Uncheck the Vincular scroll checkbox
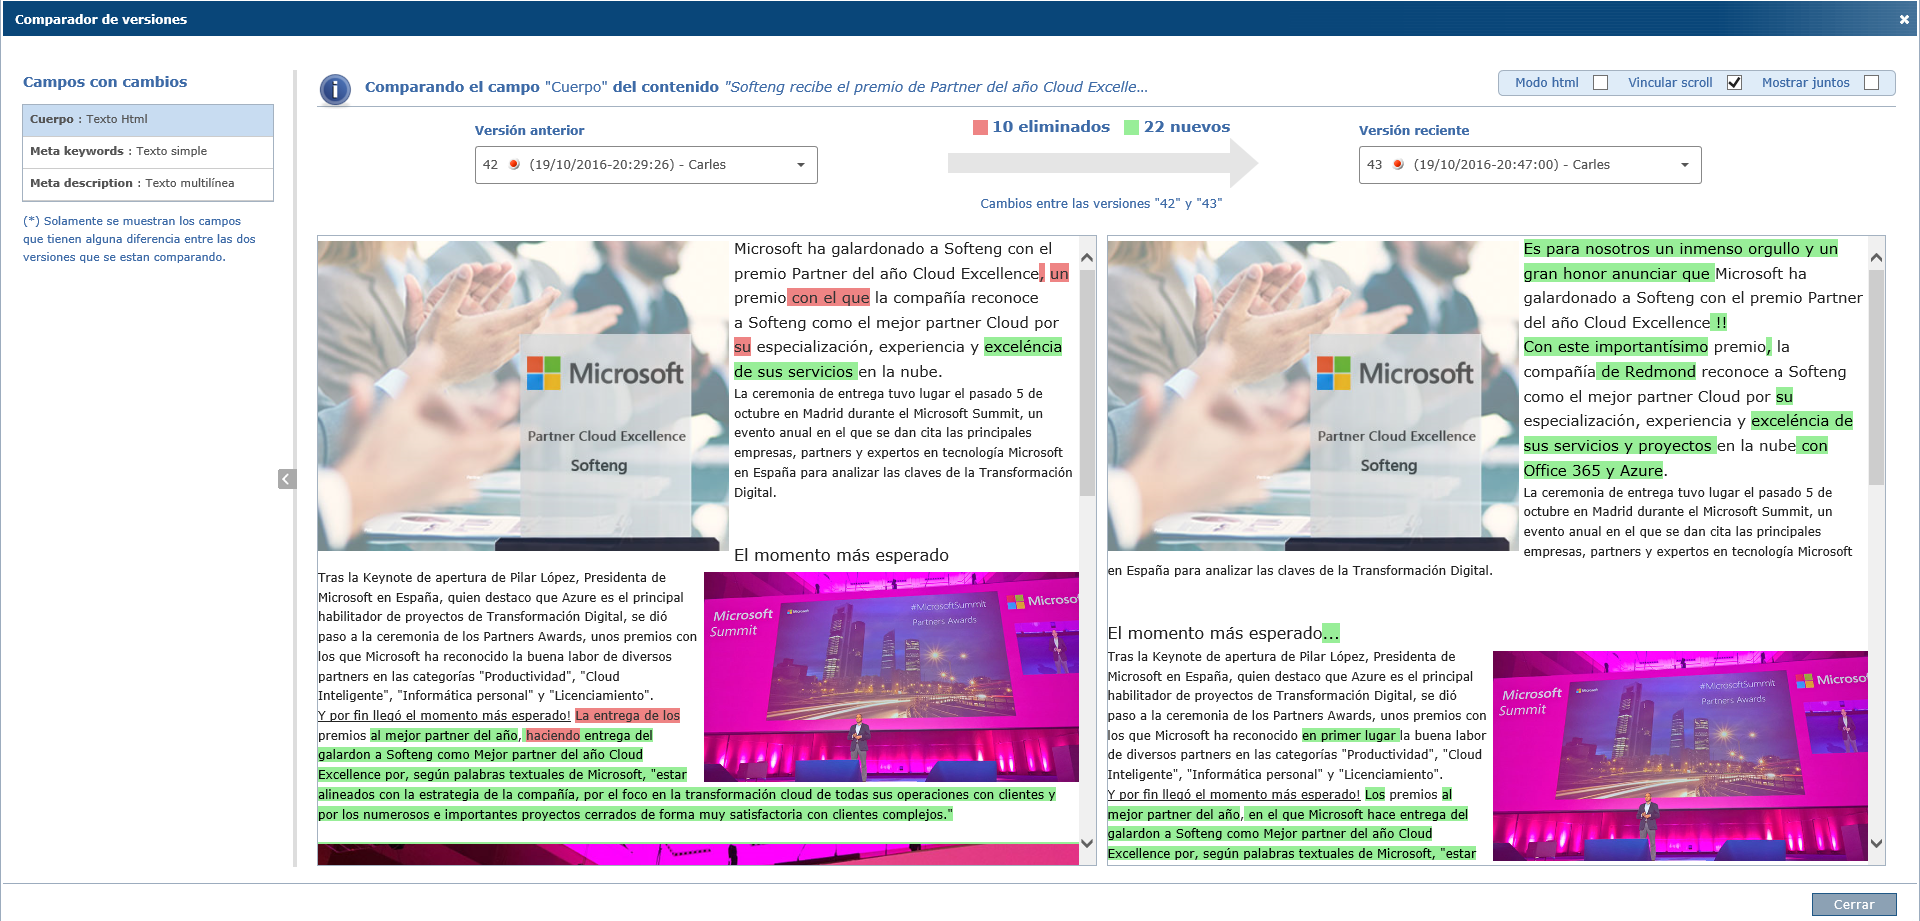This screenshot has width=1920, height=921. click(x=1734, y=83)
